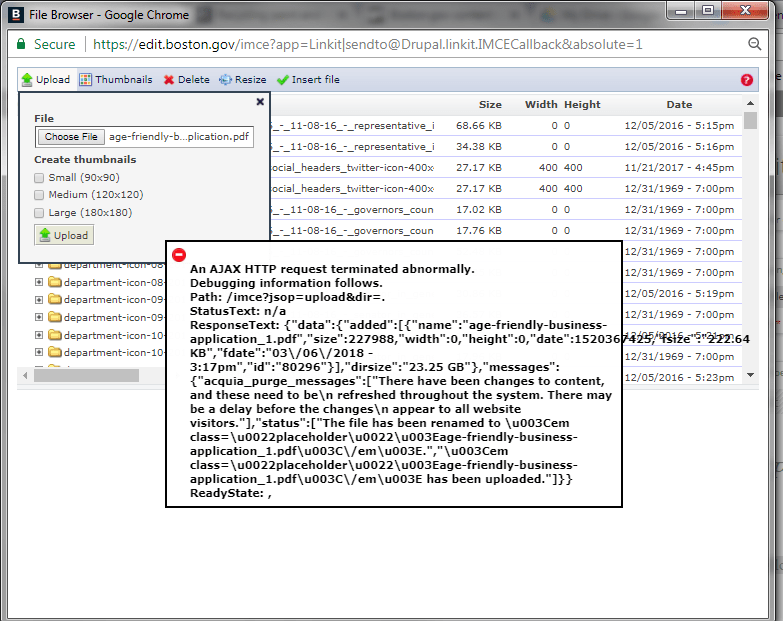Click the scrollbar down arrow of the file list
The image size is (783, 621).
coord(750,375)
